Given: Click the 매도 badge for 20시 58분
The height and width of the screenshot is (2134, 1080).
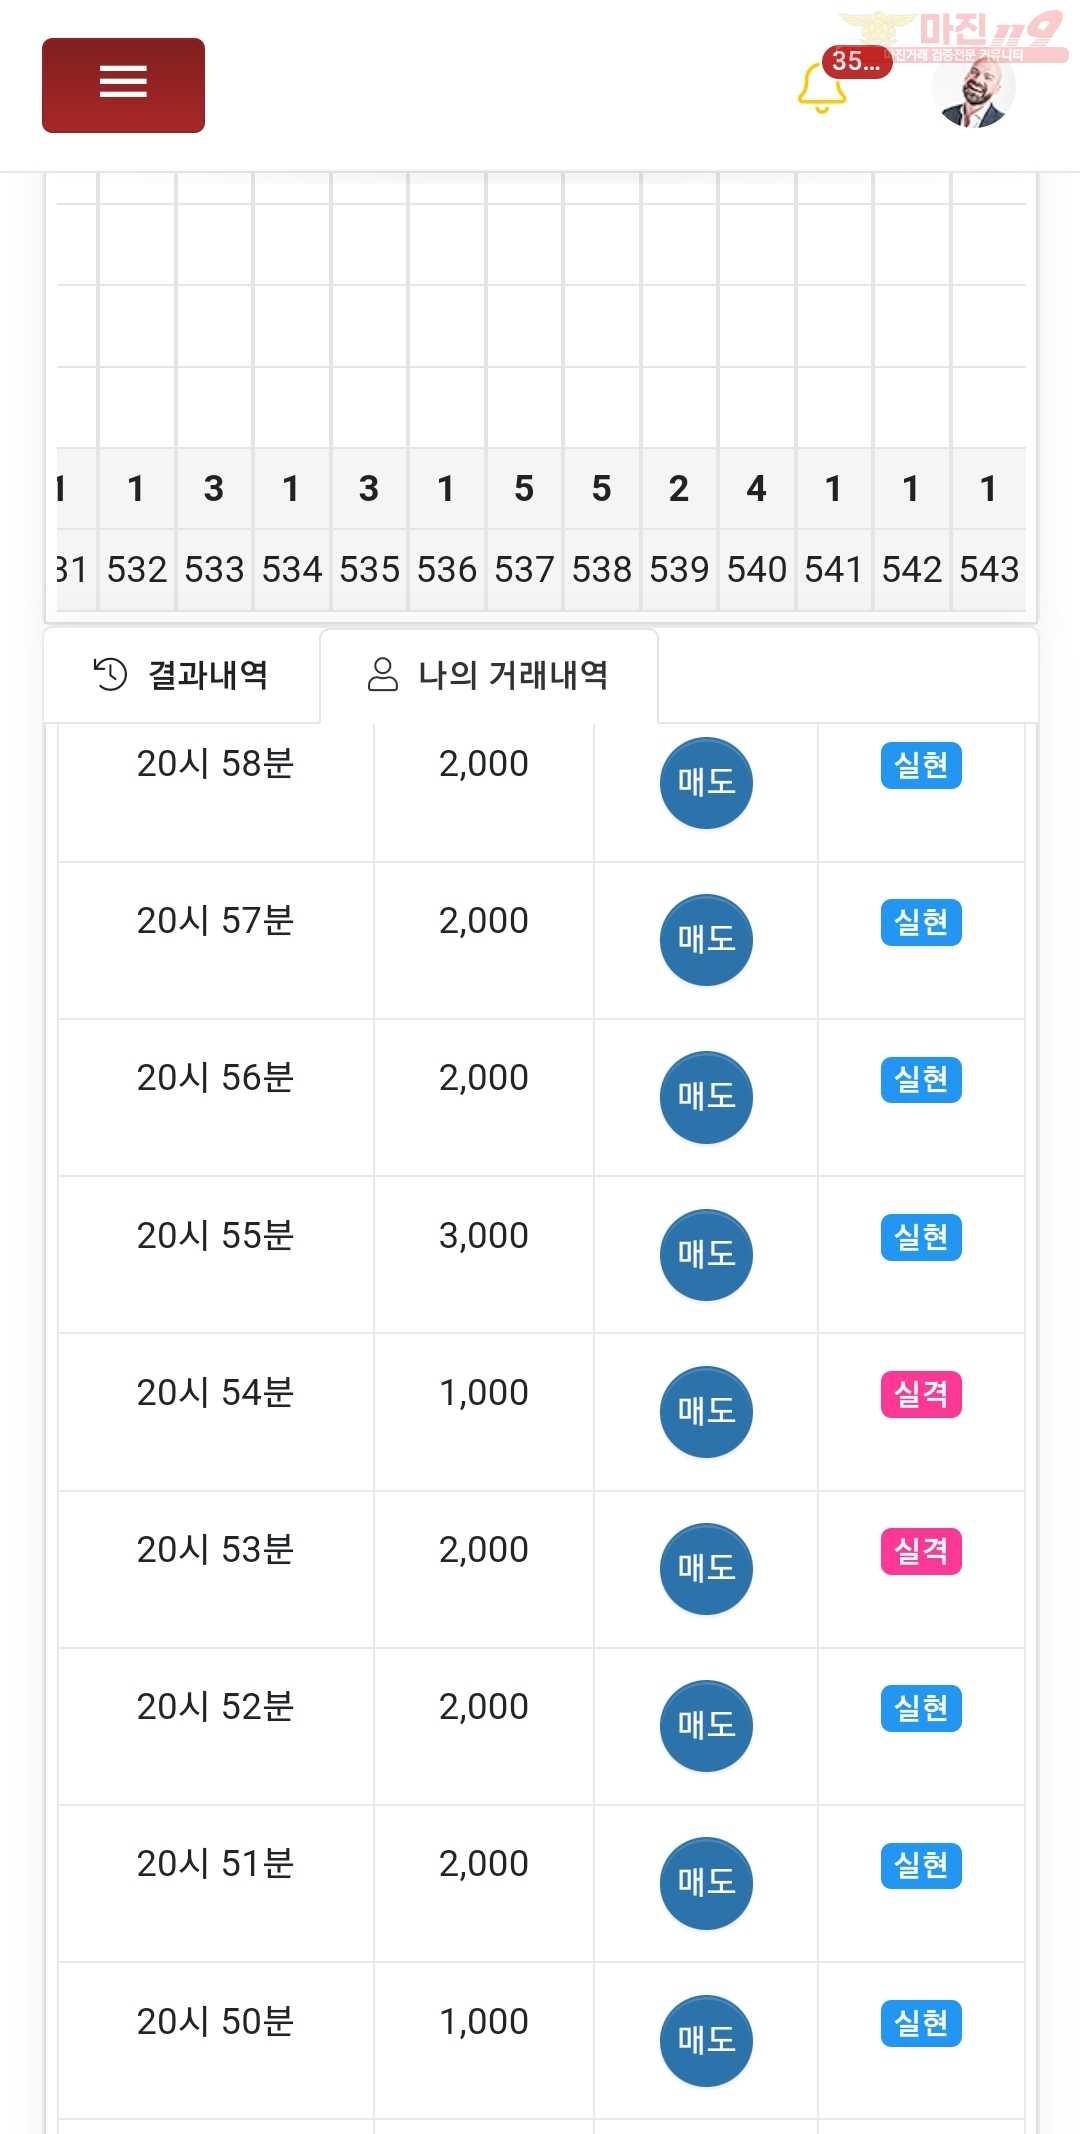Looking at the screenshot, I should click(x=706, y=783).
